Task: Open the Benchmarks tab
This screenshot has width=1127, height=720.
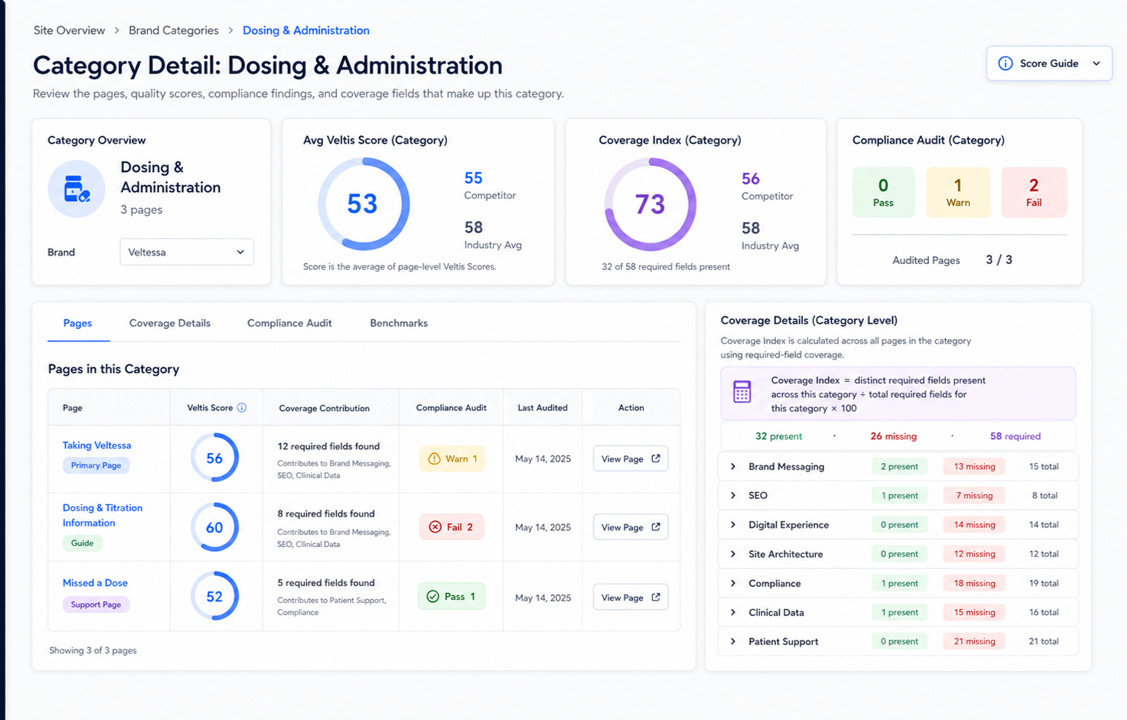Action: [x=399, y=323]
